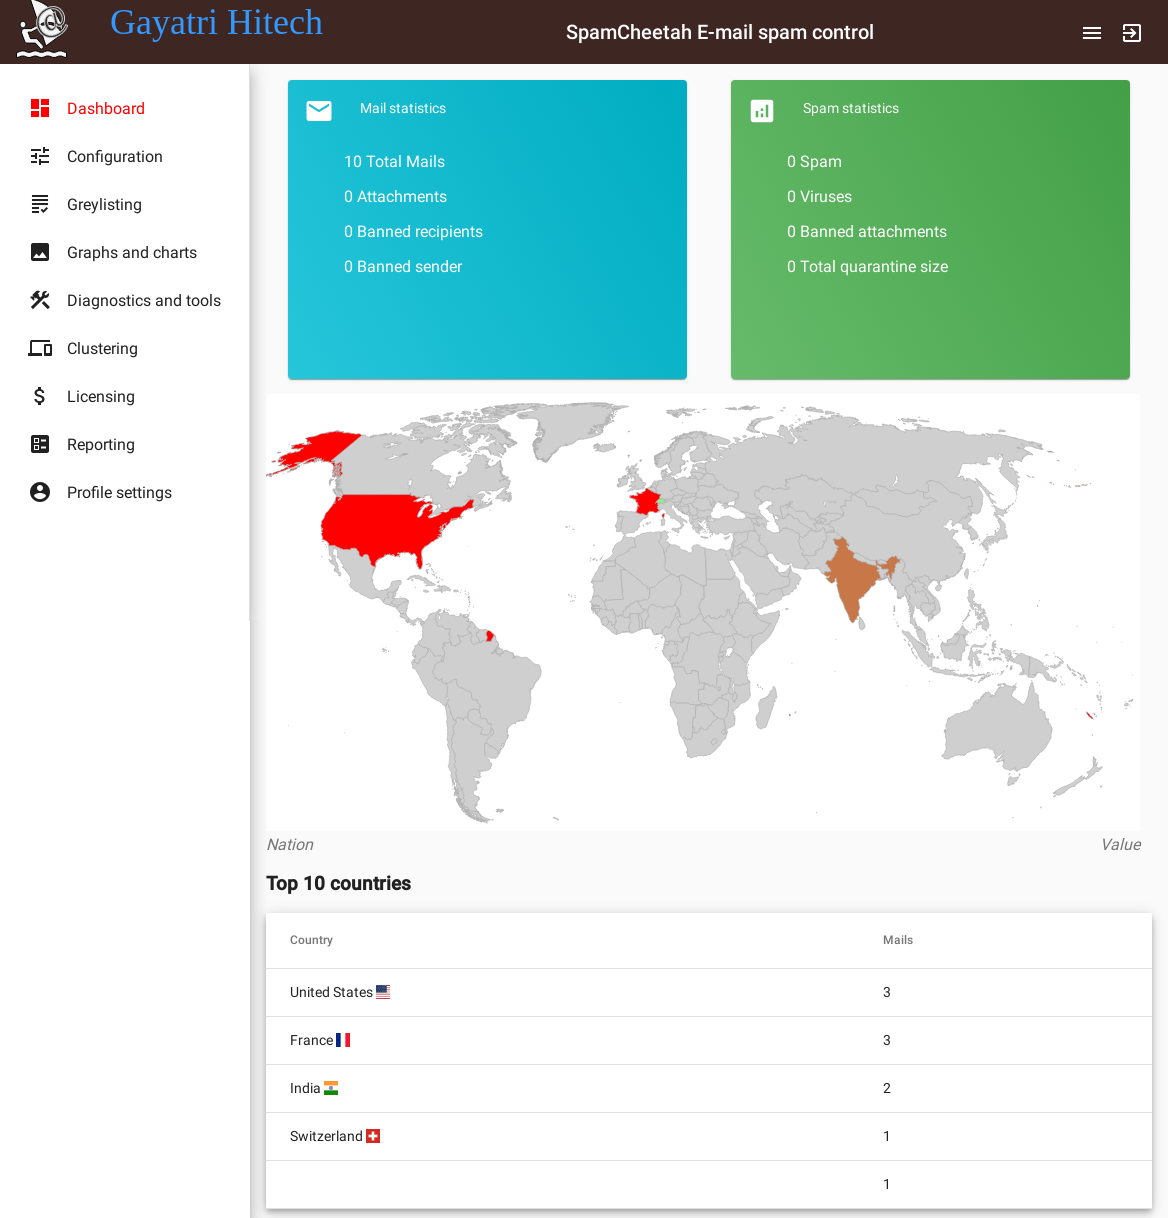The width and height of the screenshot is (1168, 1218).
Task: Click the logout icon in the top bar
Action: (x=1131, y=32)
